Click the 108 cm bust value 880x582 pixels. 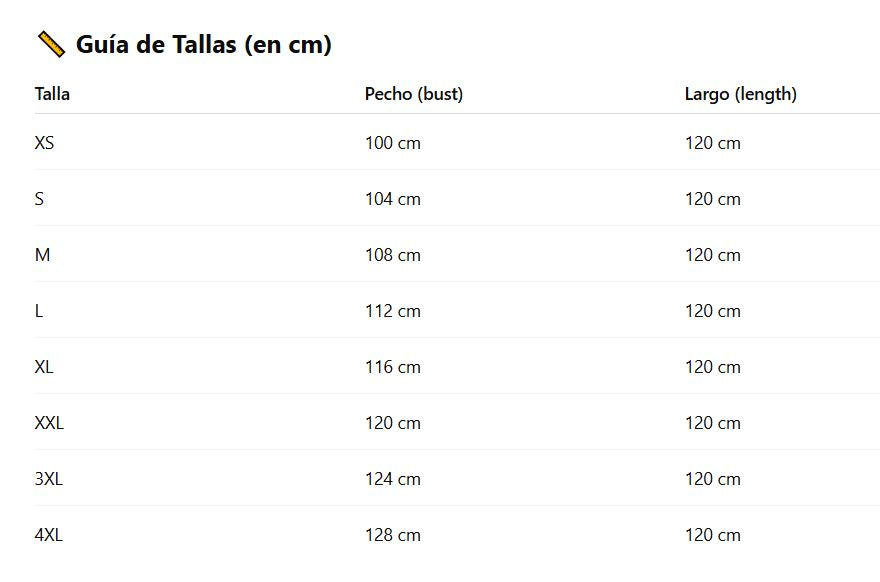[x=393, y=255]
